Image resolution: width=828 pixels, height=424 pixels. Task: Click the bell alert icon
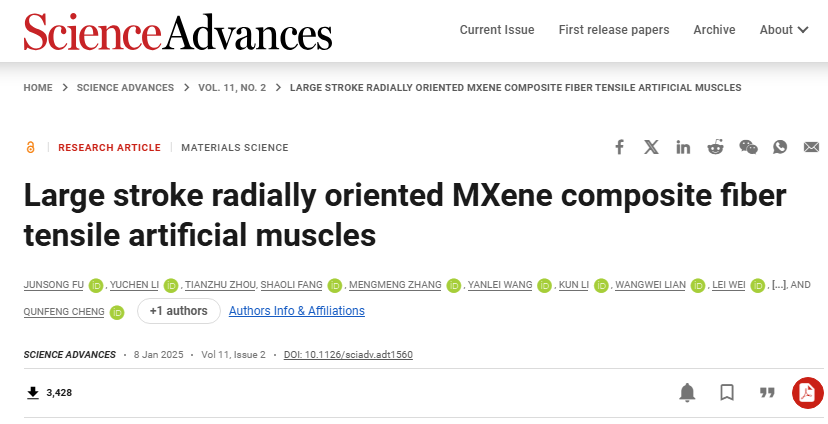pos(687,392)
